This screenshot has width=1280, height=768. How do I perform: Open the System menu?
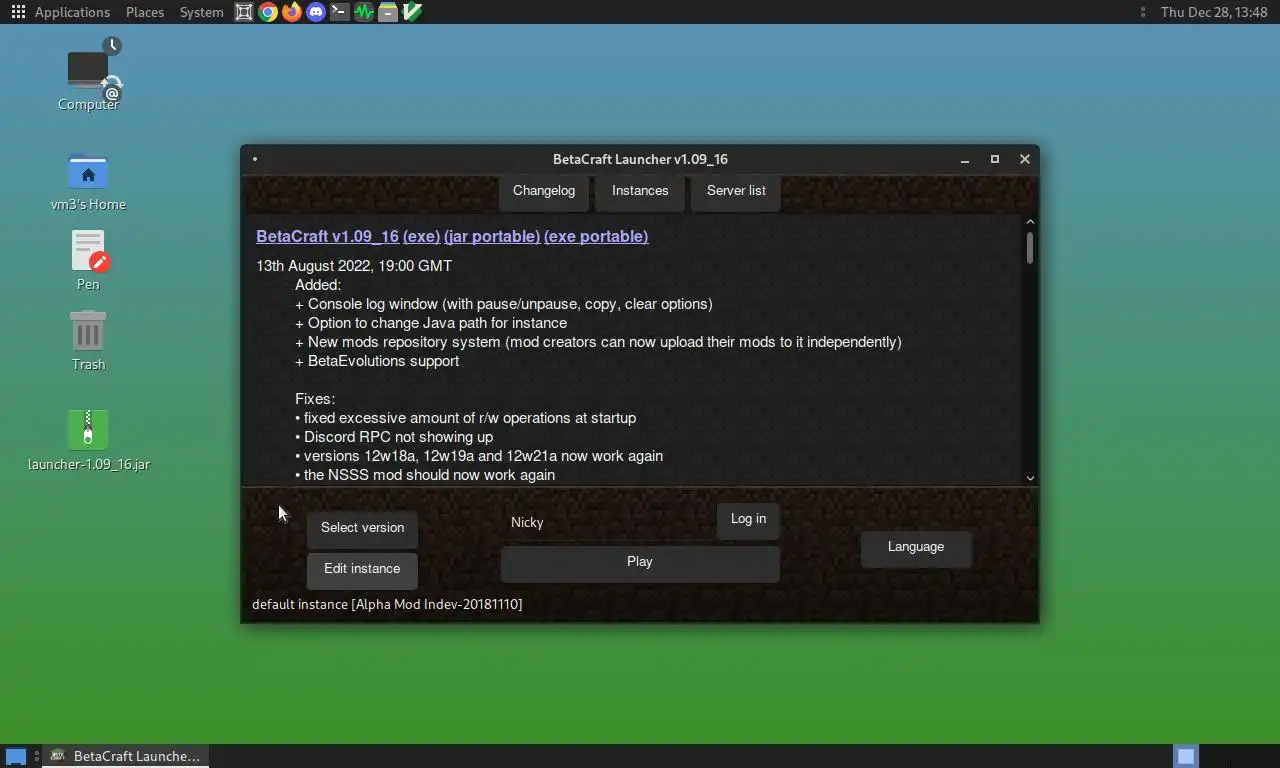tap(201, 12)
